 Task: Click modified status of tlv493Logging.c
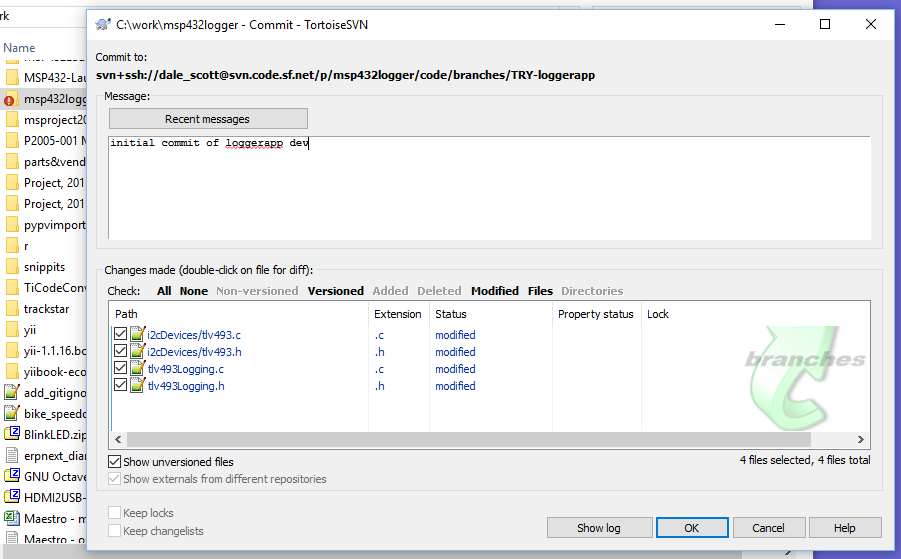[x=455, y=369]
